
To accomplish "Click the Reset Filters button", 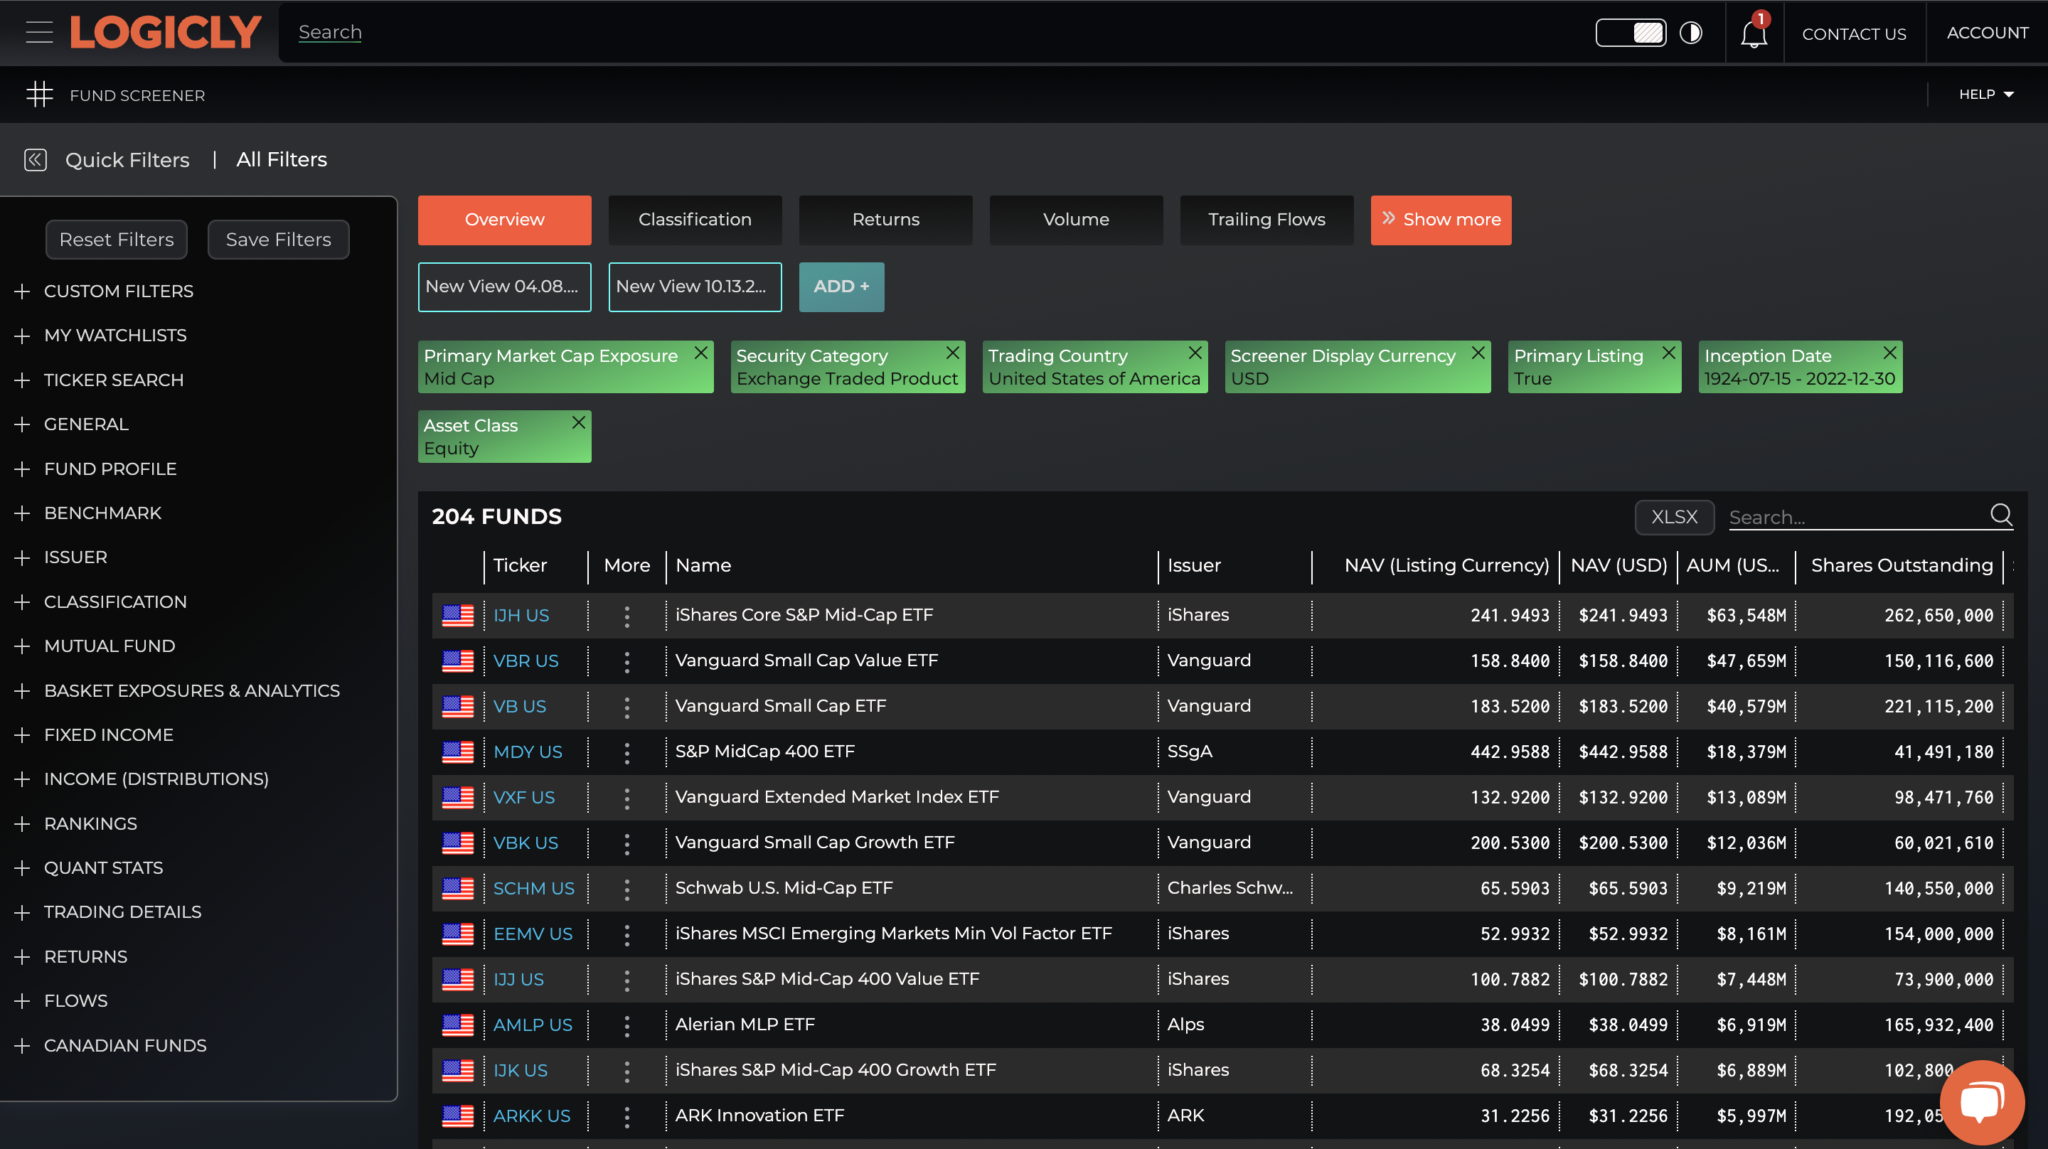I will coord(116,240).
